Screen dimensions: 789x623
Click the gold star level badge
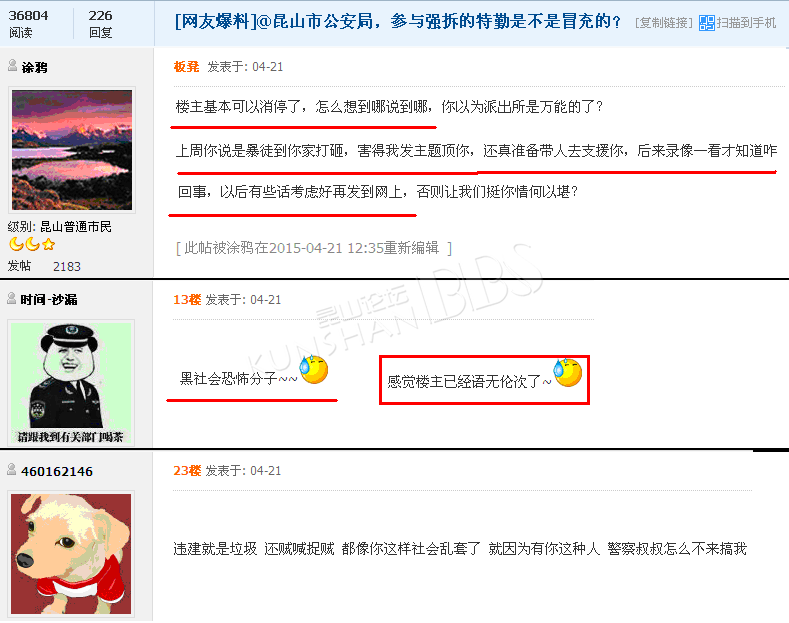pos(48,245)
